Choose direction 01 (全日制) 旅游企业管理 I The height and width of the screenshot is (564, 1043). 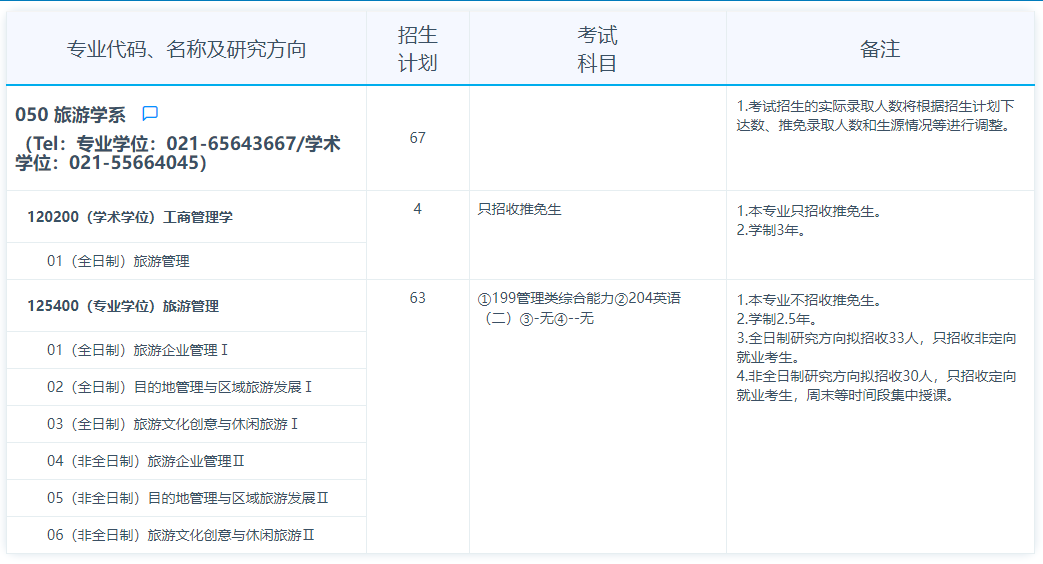coord(138,350)
